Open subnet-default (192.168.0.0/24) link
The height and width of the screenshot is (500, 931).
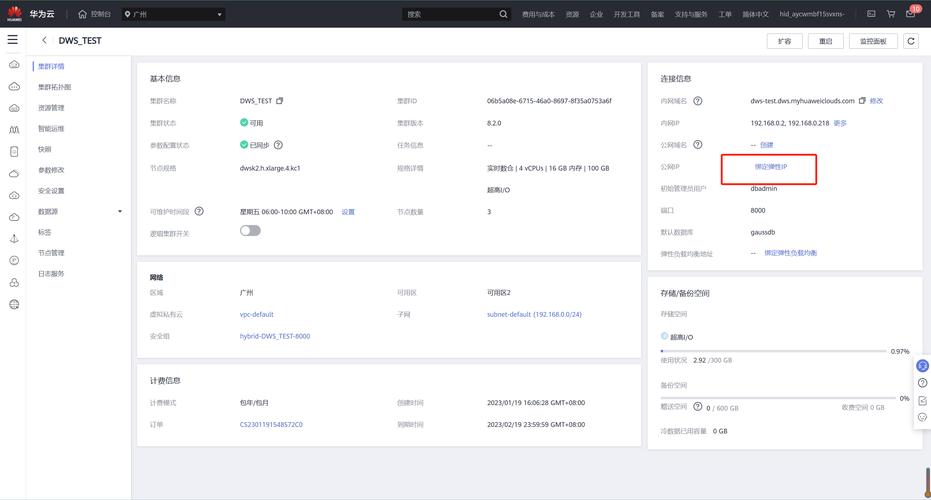click(534, 315)
